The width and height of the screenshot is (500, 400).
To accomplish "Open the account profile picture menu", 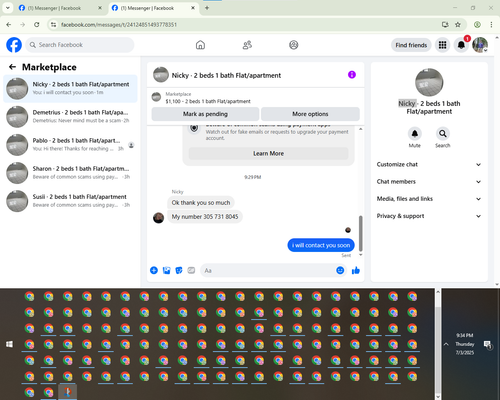I will click(x=480, y=45).
